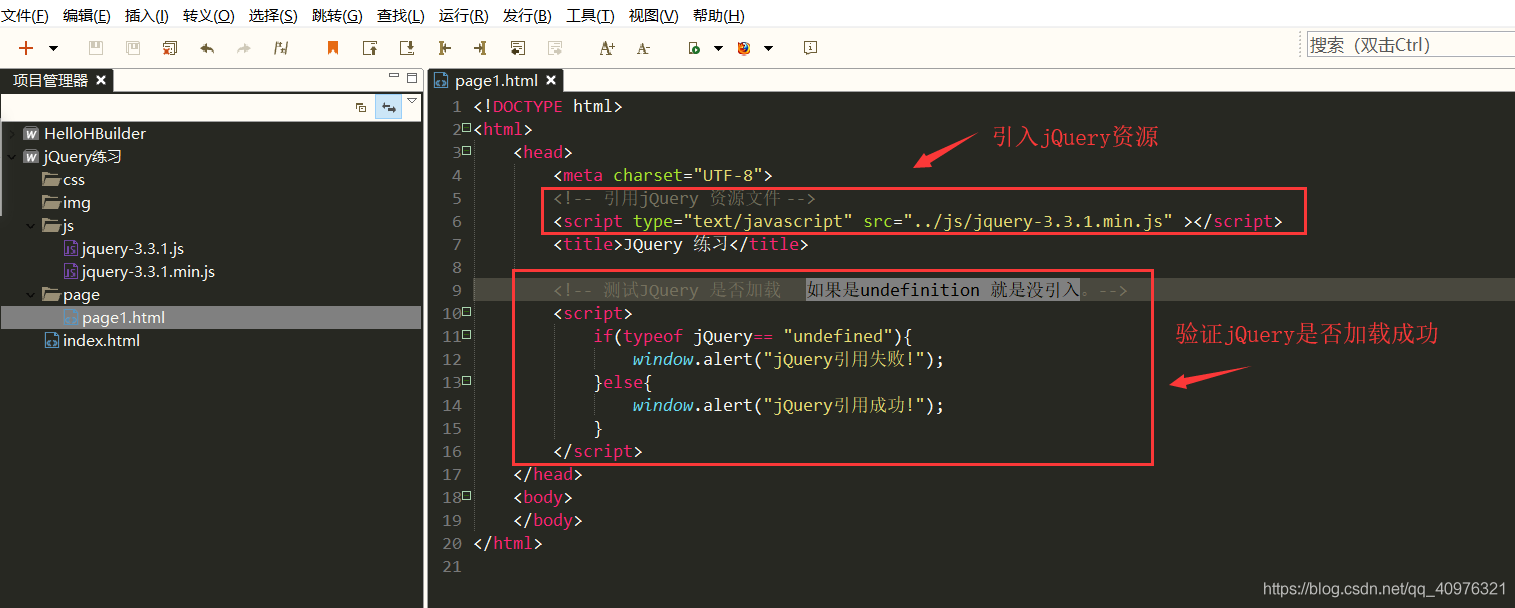Toggle link-with-editor in project manager

[x=388, y=107]
